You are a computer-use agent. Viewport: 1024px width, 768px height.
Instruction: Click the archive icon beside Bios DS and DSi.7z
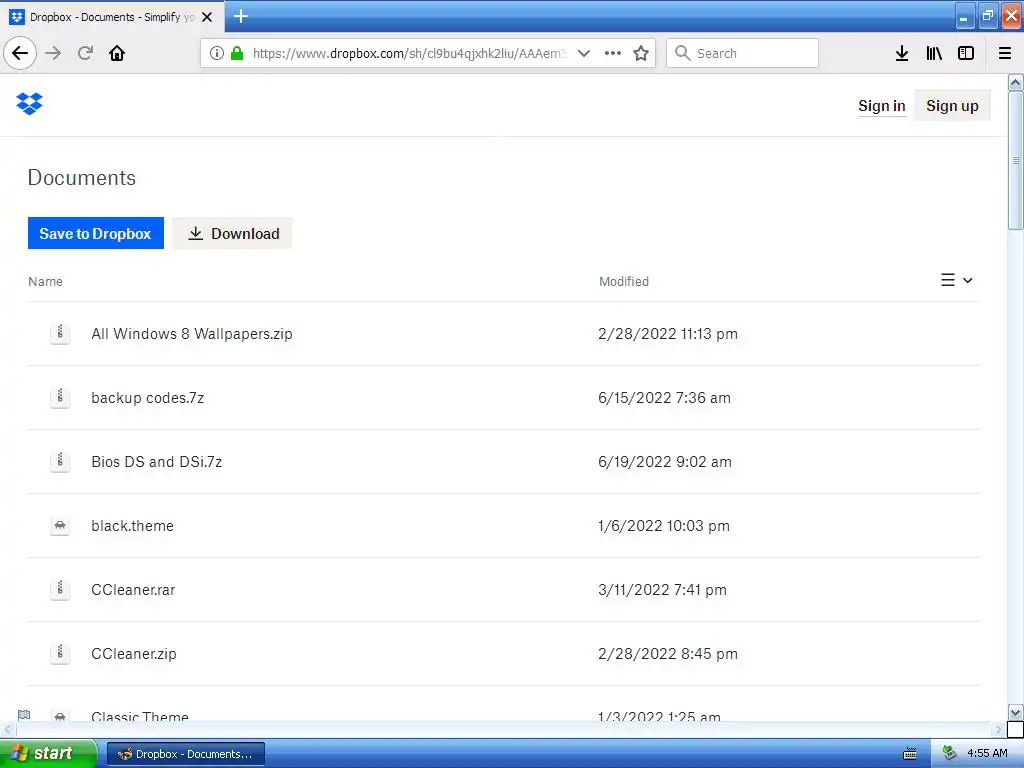click(x=60, y=462)
